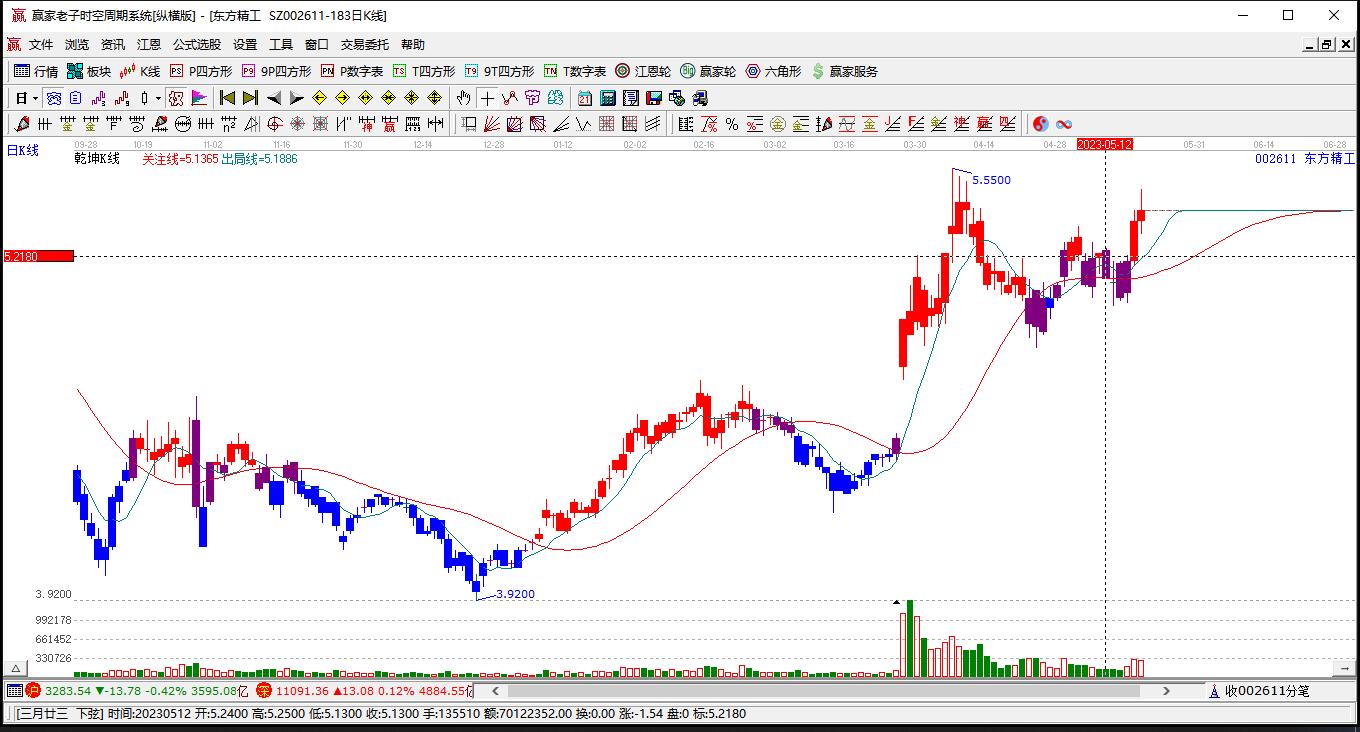Viewport: 1360px width, 732px height.
Task: Click the 行情 toolbar button
Action: tap(36, 71)
